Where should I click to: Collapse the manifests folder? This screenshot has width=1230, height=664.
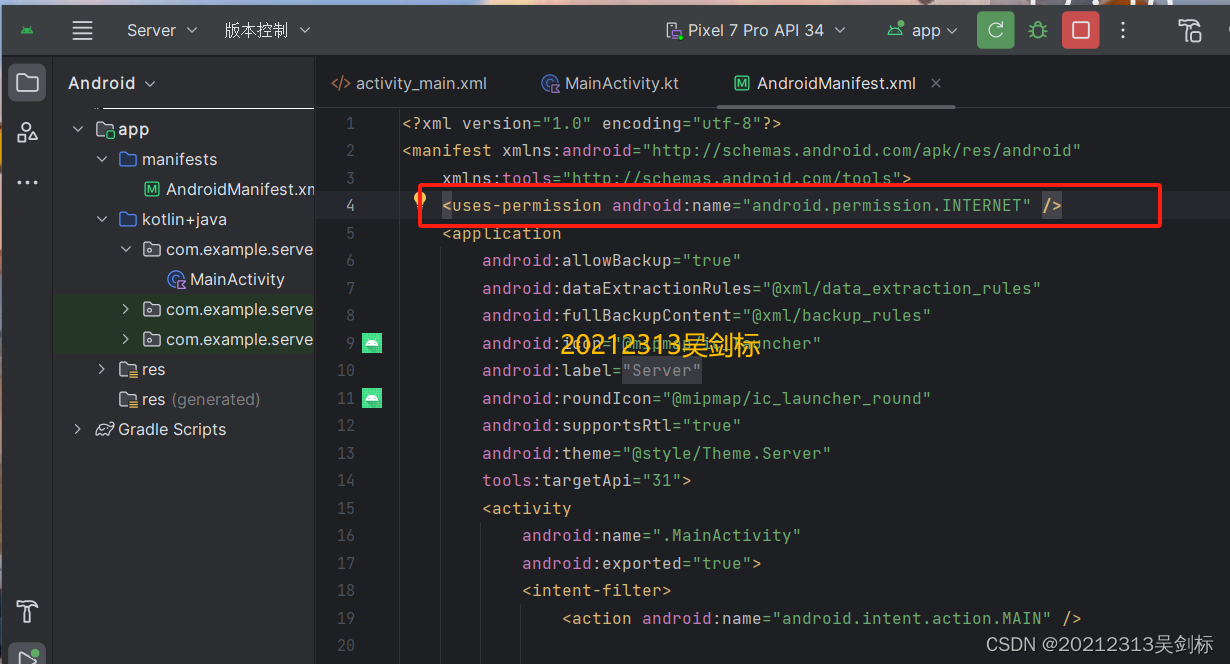(x=101, y=158)
